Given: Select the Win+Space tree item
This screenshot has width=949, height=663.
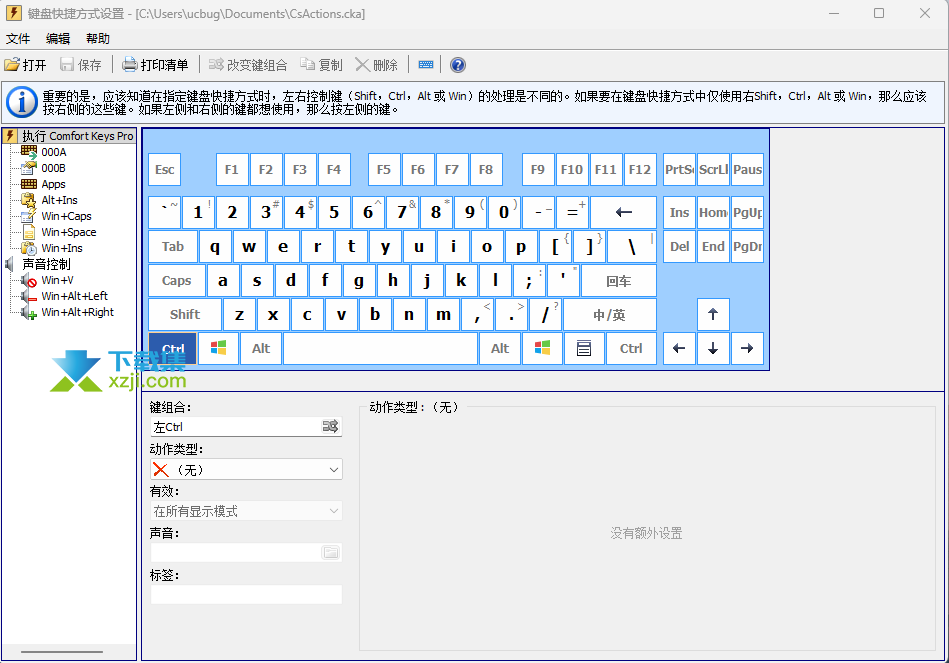Looking at the screenshot, I should click(68, 232).
